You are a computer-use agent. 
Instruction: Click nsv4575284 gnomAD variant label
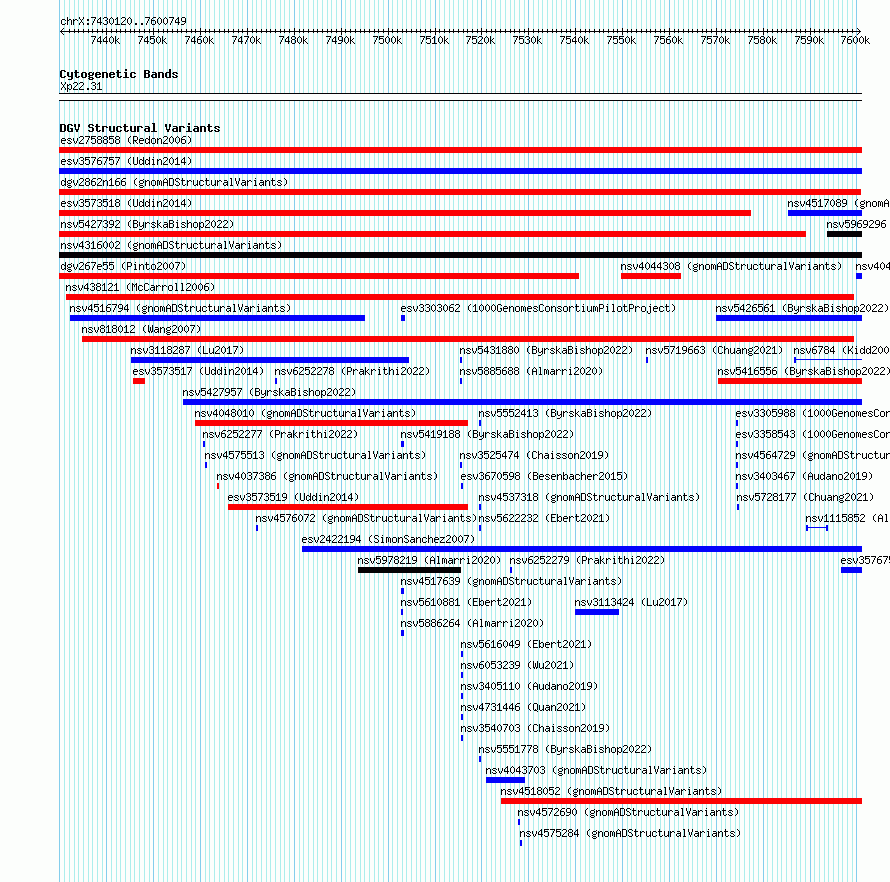(630, 833)
